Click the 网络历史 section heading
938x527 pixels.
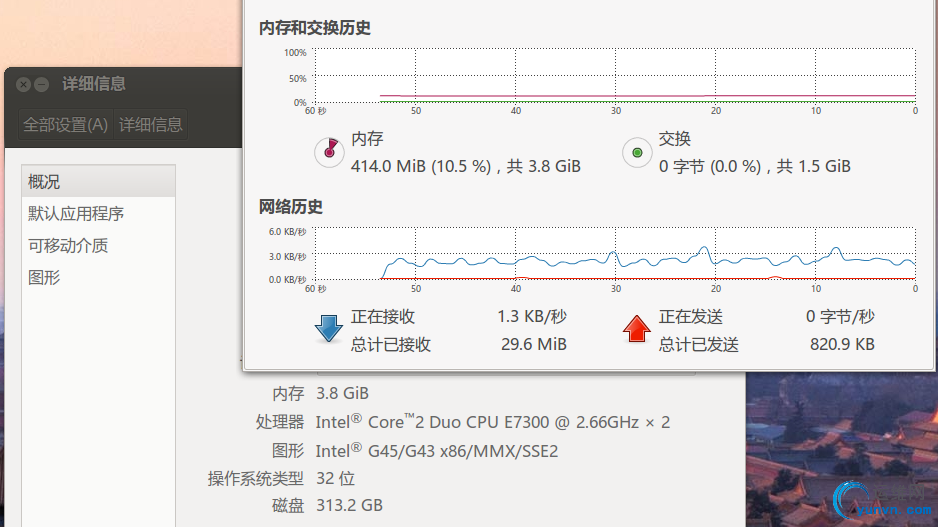(291, 207)
